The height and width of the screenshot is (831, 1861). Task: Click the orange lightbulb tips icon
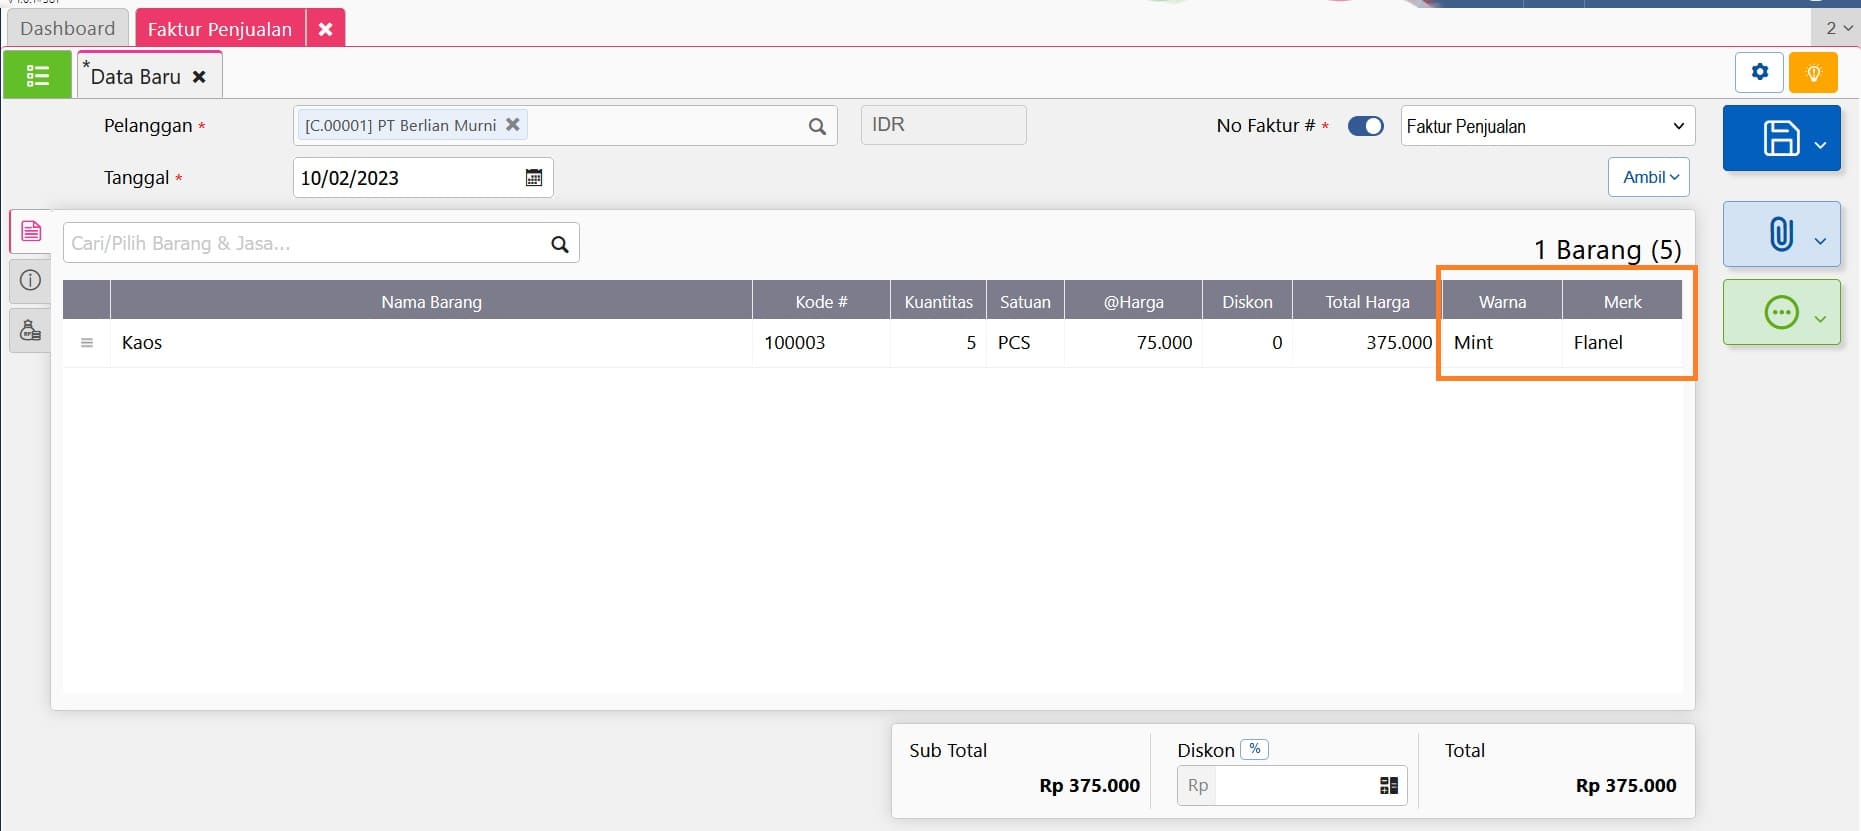[x=1813, y=73]
